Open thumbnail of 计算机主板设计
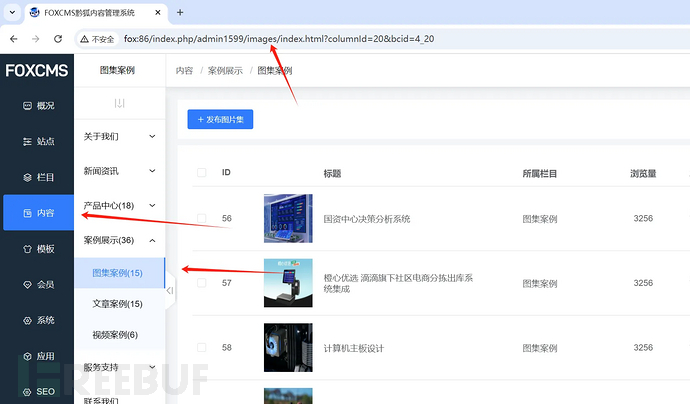690x404 pixels. coord(288,348)
